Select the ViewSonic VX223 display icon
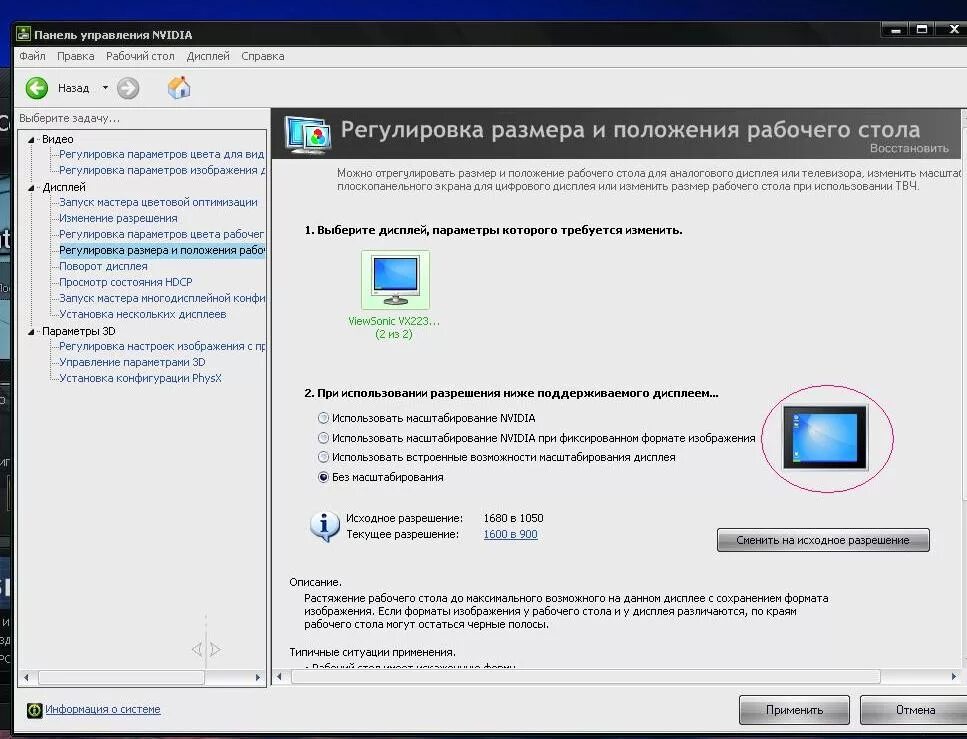The height and width of the screenshot is (739, 967). point(395,280)
